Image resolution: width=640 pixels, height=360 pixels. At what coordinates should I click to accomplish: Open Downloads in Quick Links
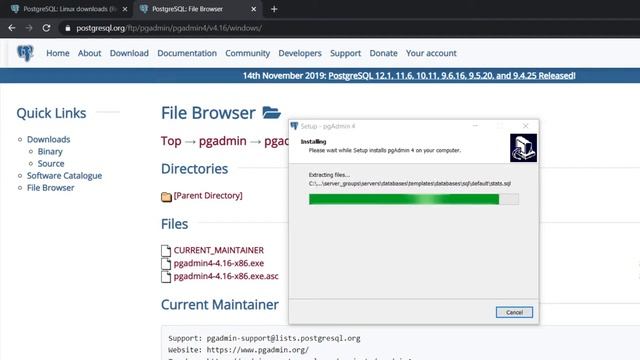point(49,139)
